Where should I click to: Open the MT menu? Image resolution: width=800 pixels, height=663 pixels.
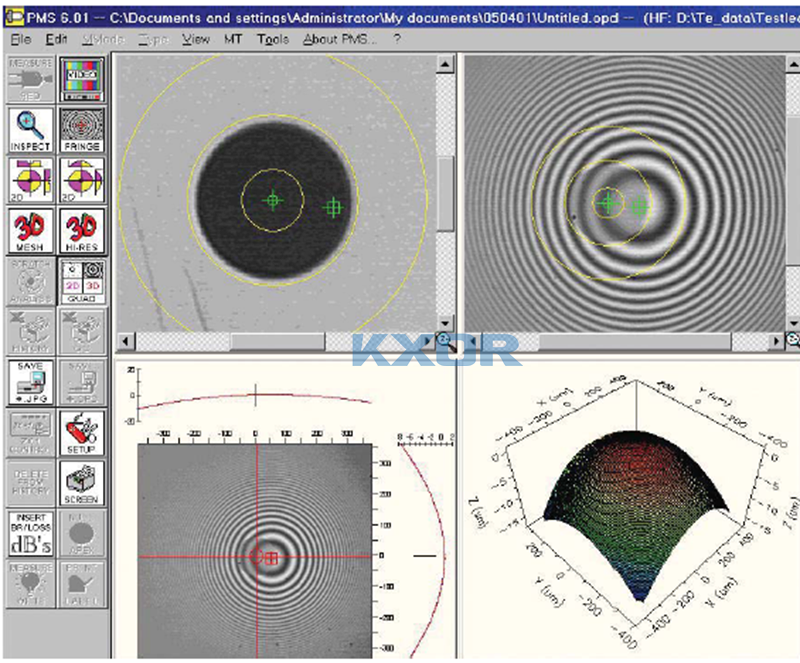click(x=233, y=39)
